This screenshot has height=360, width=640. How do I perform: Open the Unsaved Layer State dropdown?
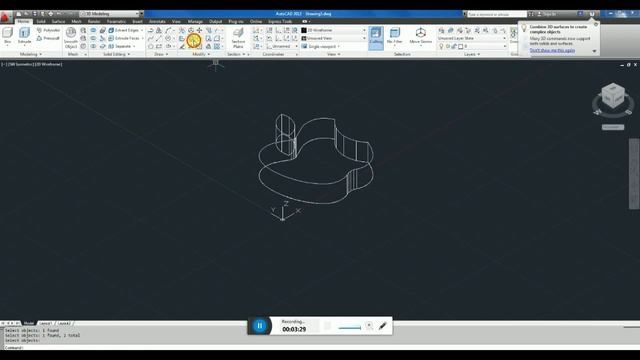[x=472, y=38]
